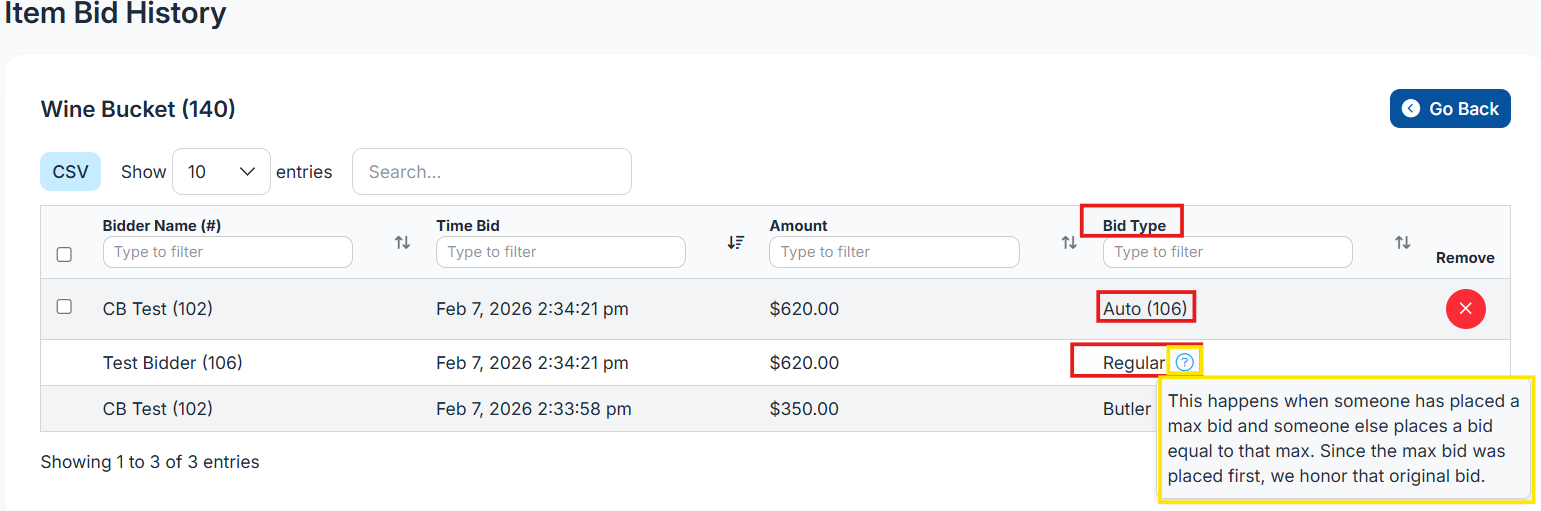
Task: Check the box for CB Test $620.00 row
Action: point(64,307)
